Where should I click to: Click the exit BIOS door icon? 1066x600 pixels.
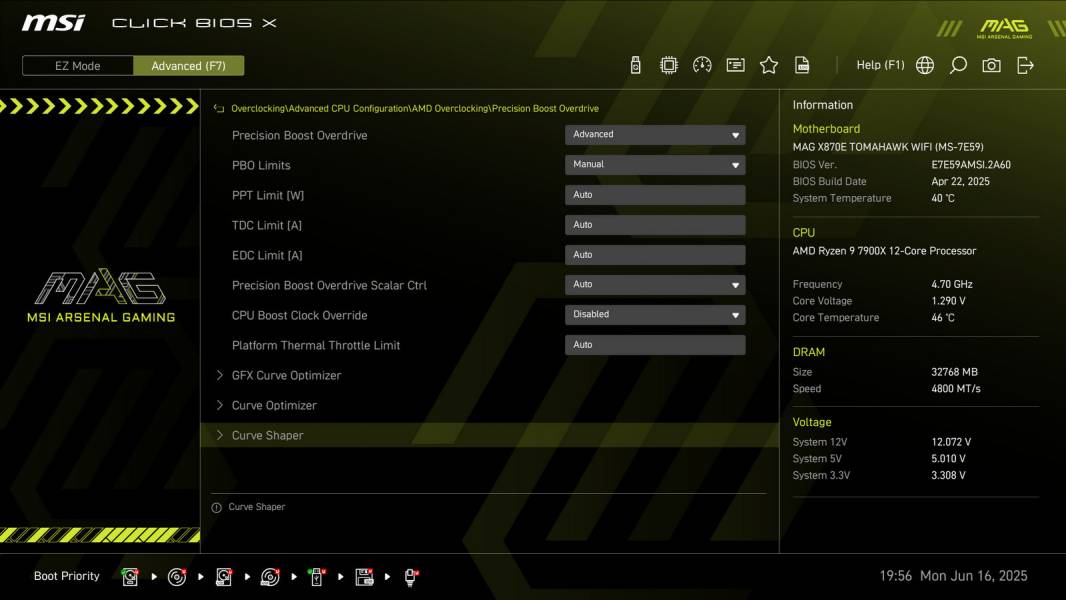coord(1025,65)
